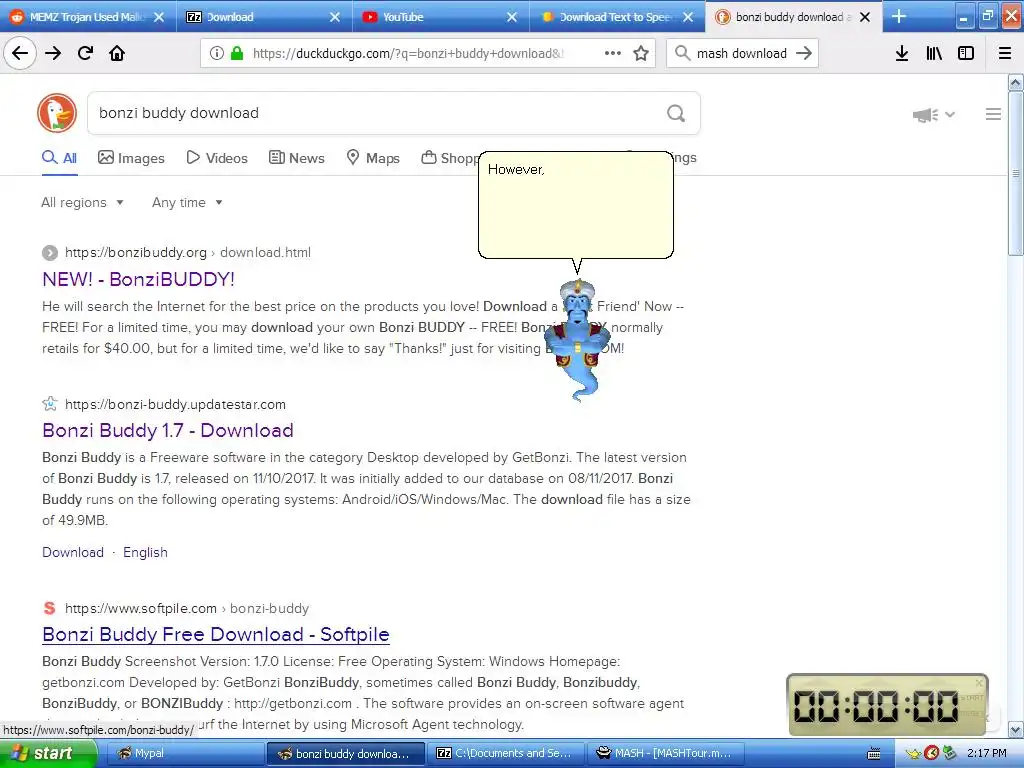Select the Maps search category
1024x768 pixels.
coord(373,158)
